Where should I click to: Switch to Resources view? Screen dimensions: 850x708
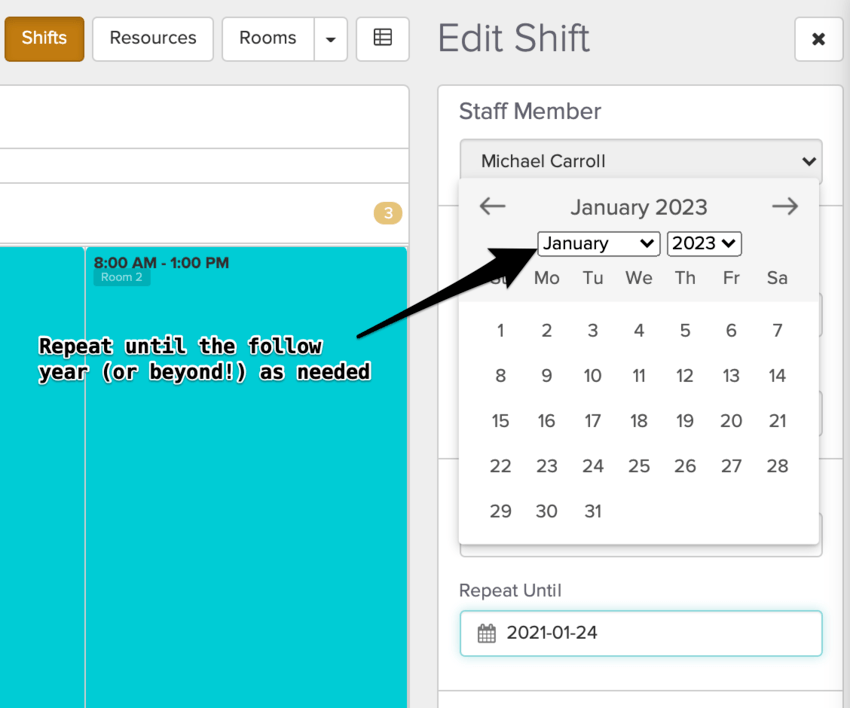point(153,38)
